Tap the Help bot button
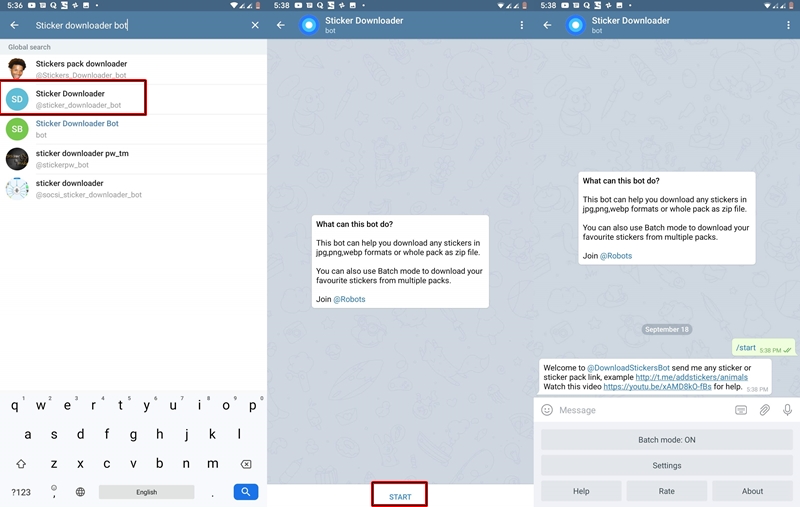Image resolution: width=800 pixels, height=507 pixels. [581, 491]
